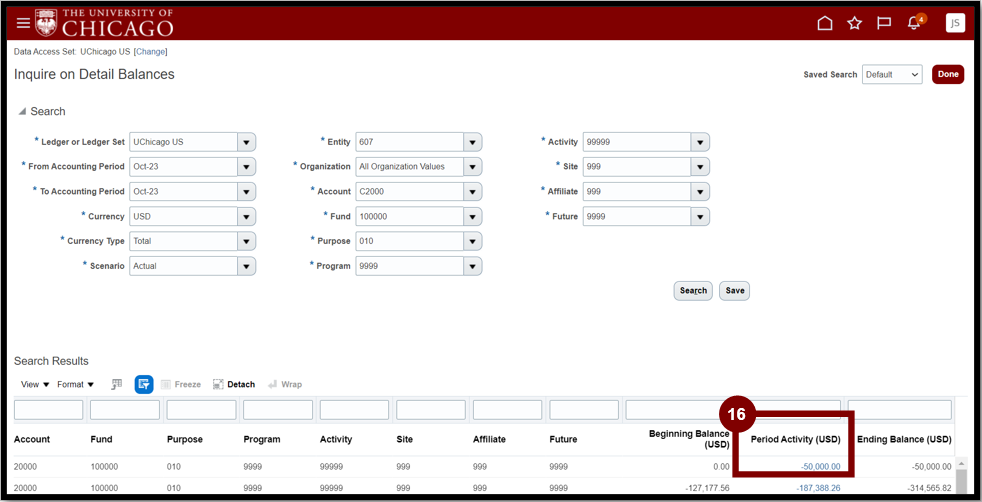Click Beginning Balance (USD) column header

coord(689,439)
